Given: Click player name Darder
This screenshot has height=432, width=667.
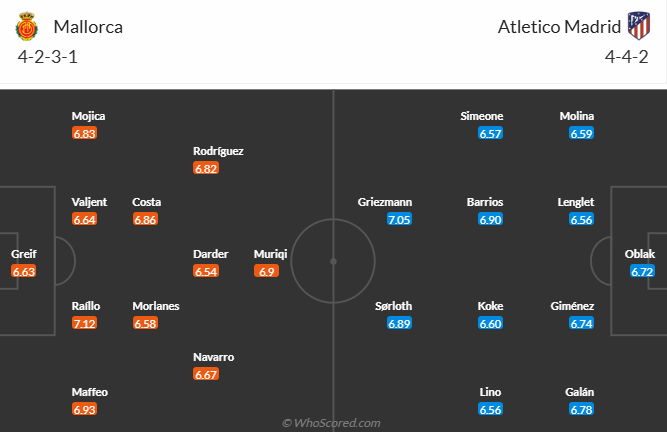Looking at the screenshot, I should [210, 254].
